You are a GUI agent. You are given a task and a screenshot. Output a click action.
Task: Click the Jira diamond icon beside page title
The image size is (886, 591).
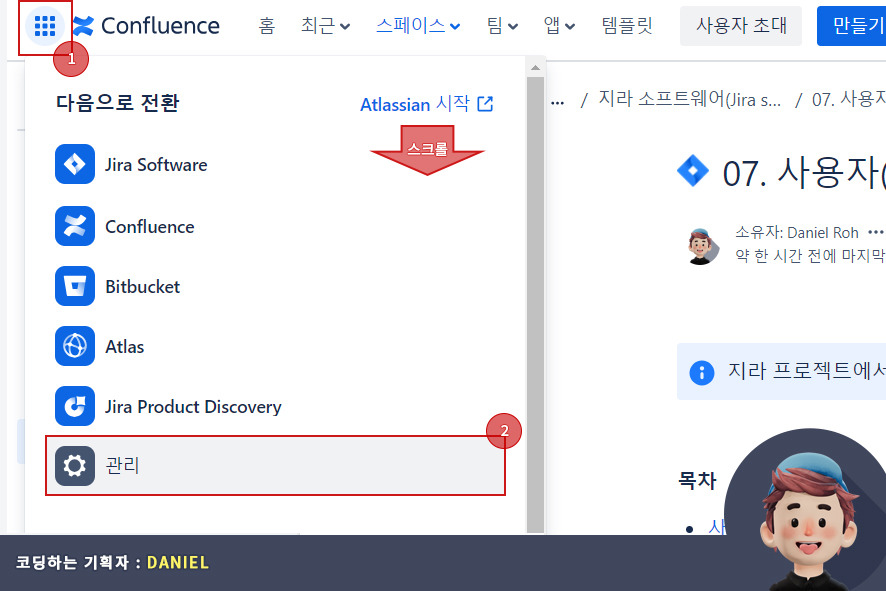click(x=693, y=171)
